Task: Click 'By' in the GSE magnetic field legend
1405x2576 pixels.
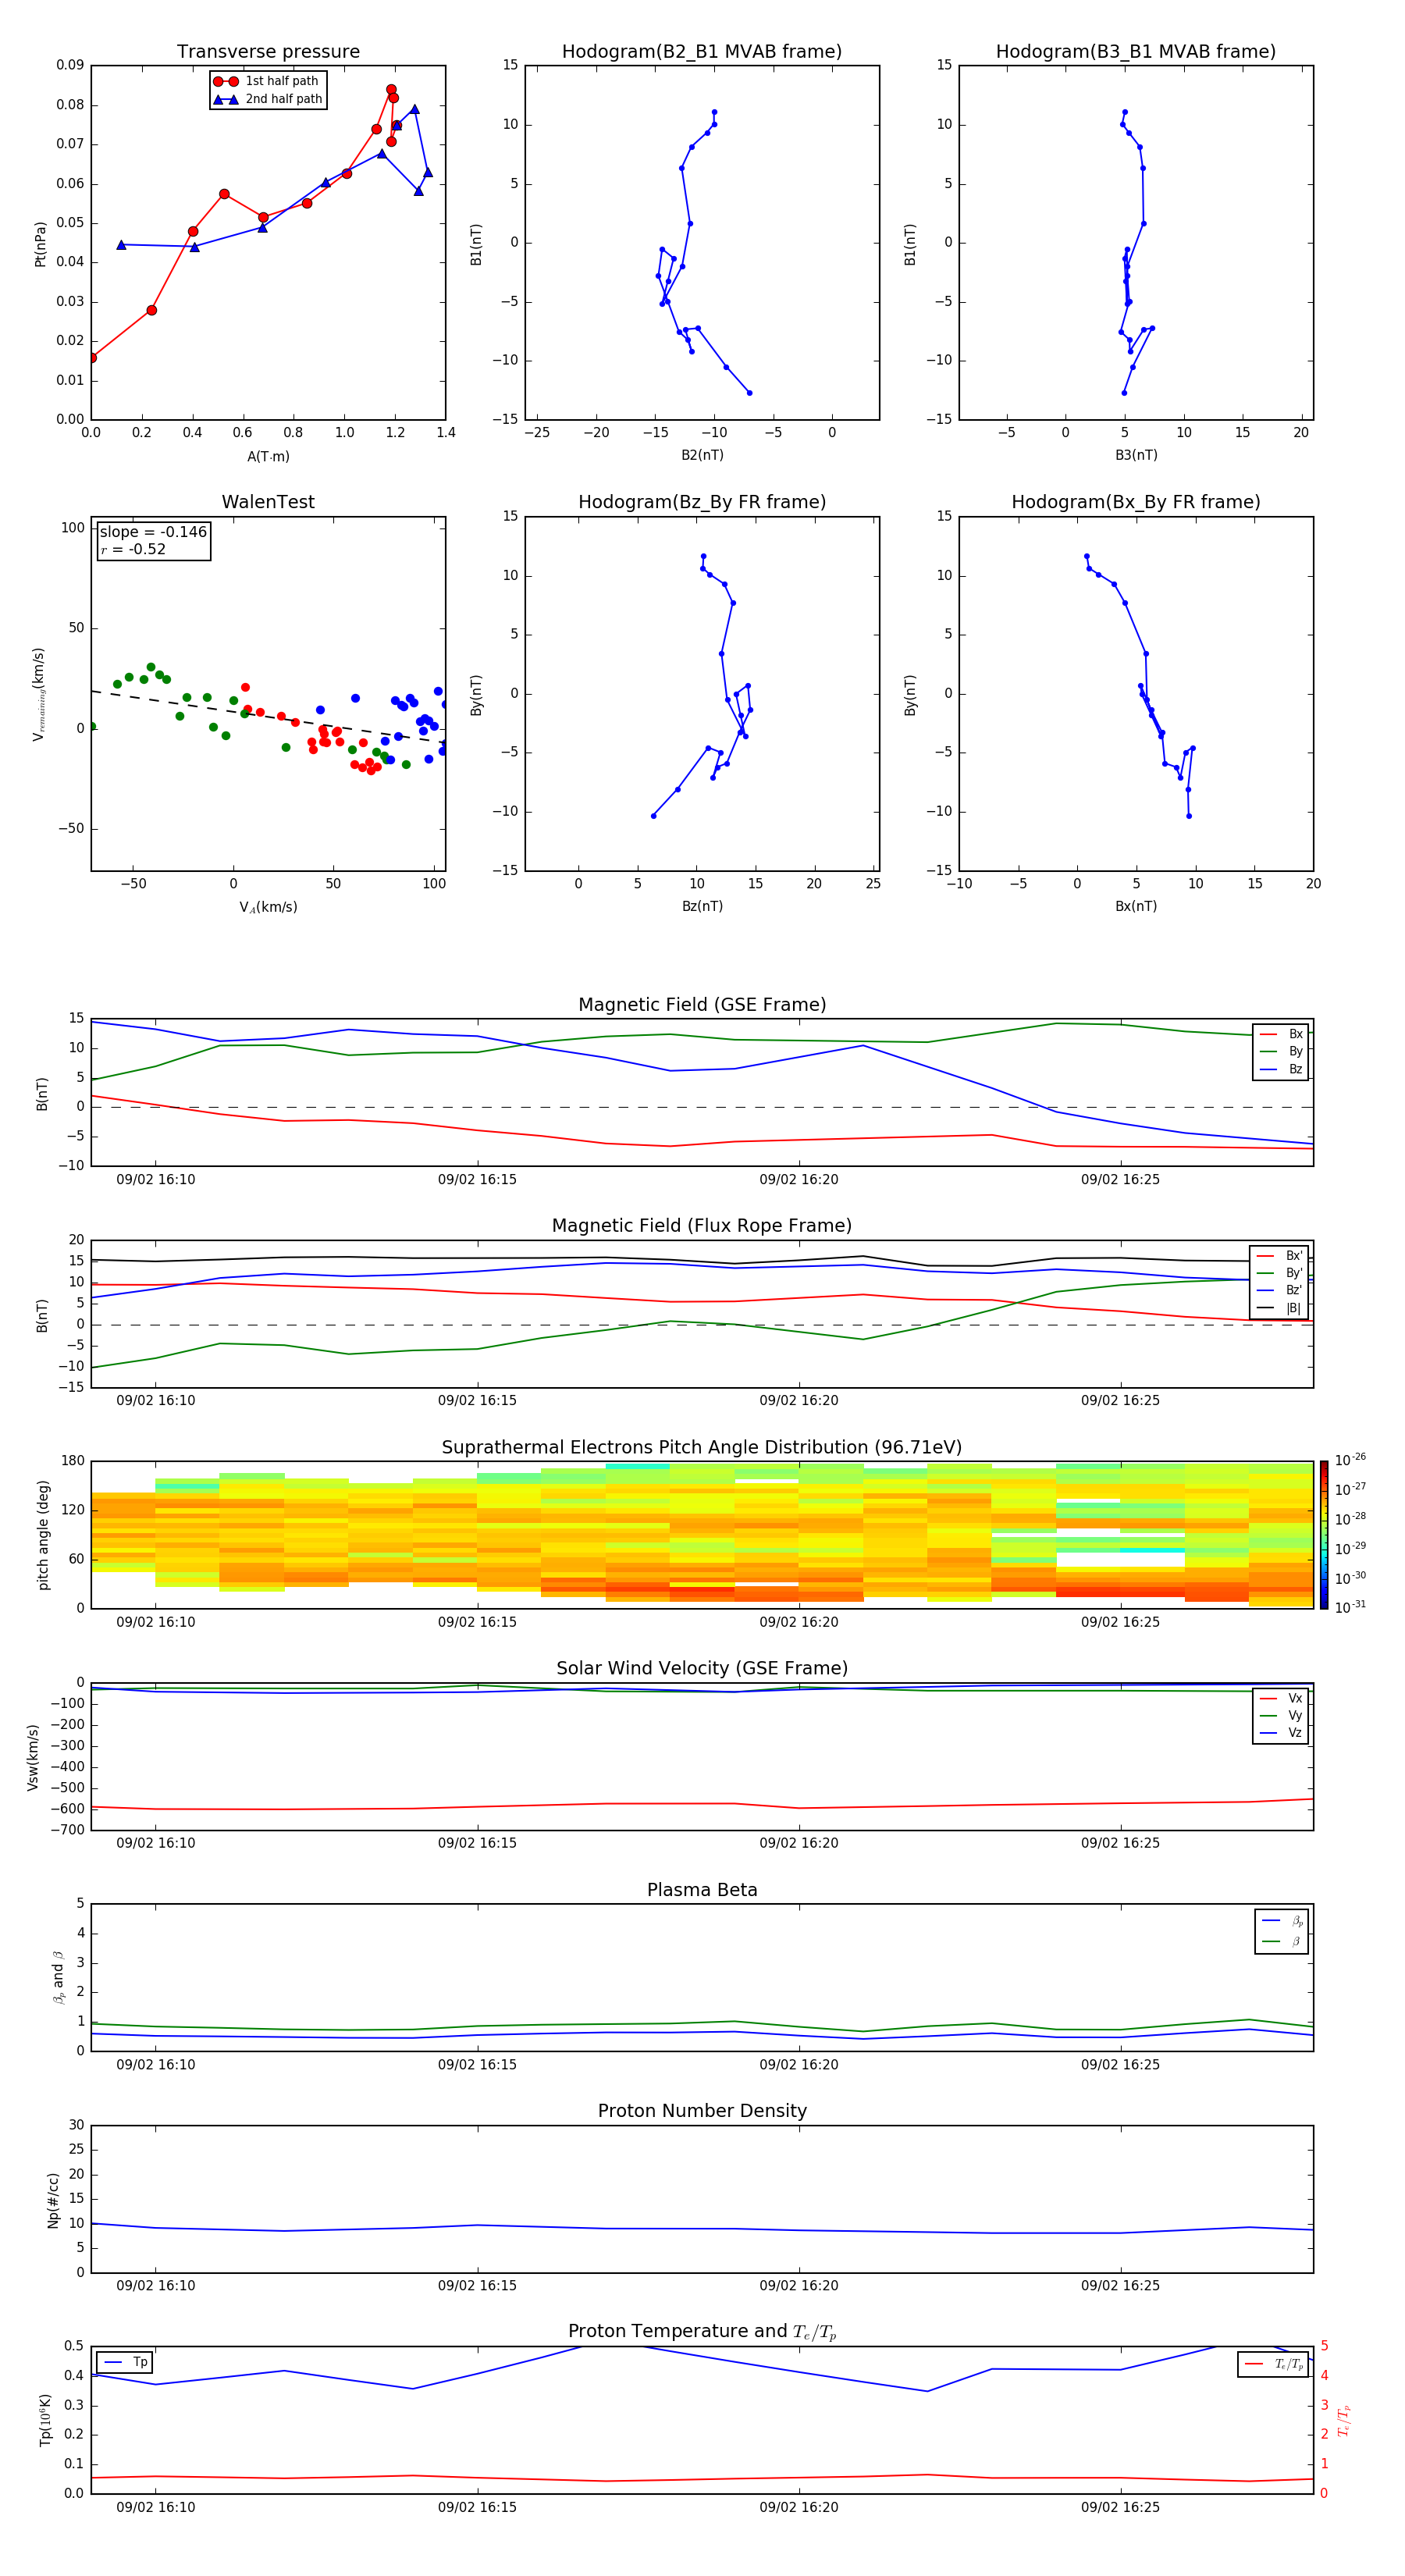Action: (1295, 1051)
